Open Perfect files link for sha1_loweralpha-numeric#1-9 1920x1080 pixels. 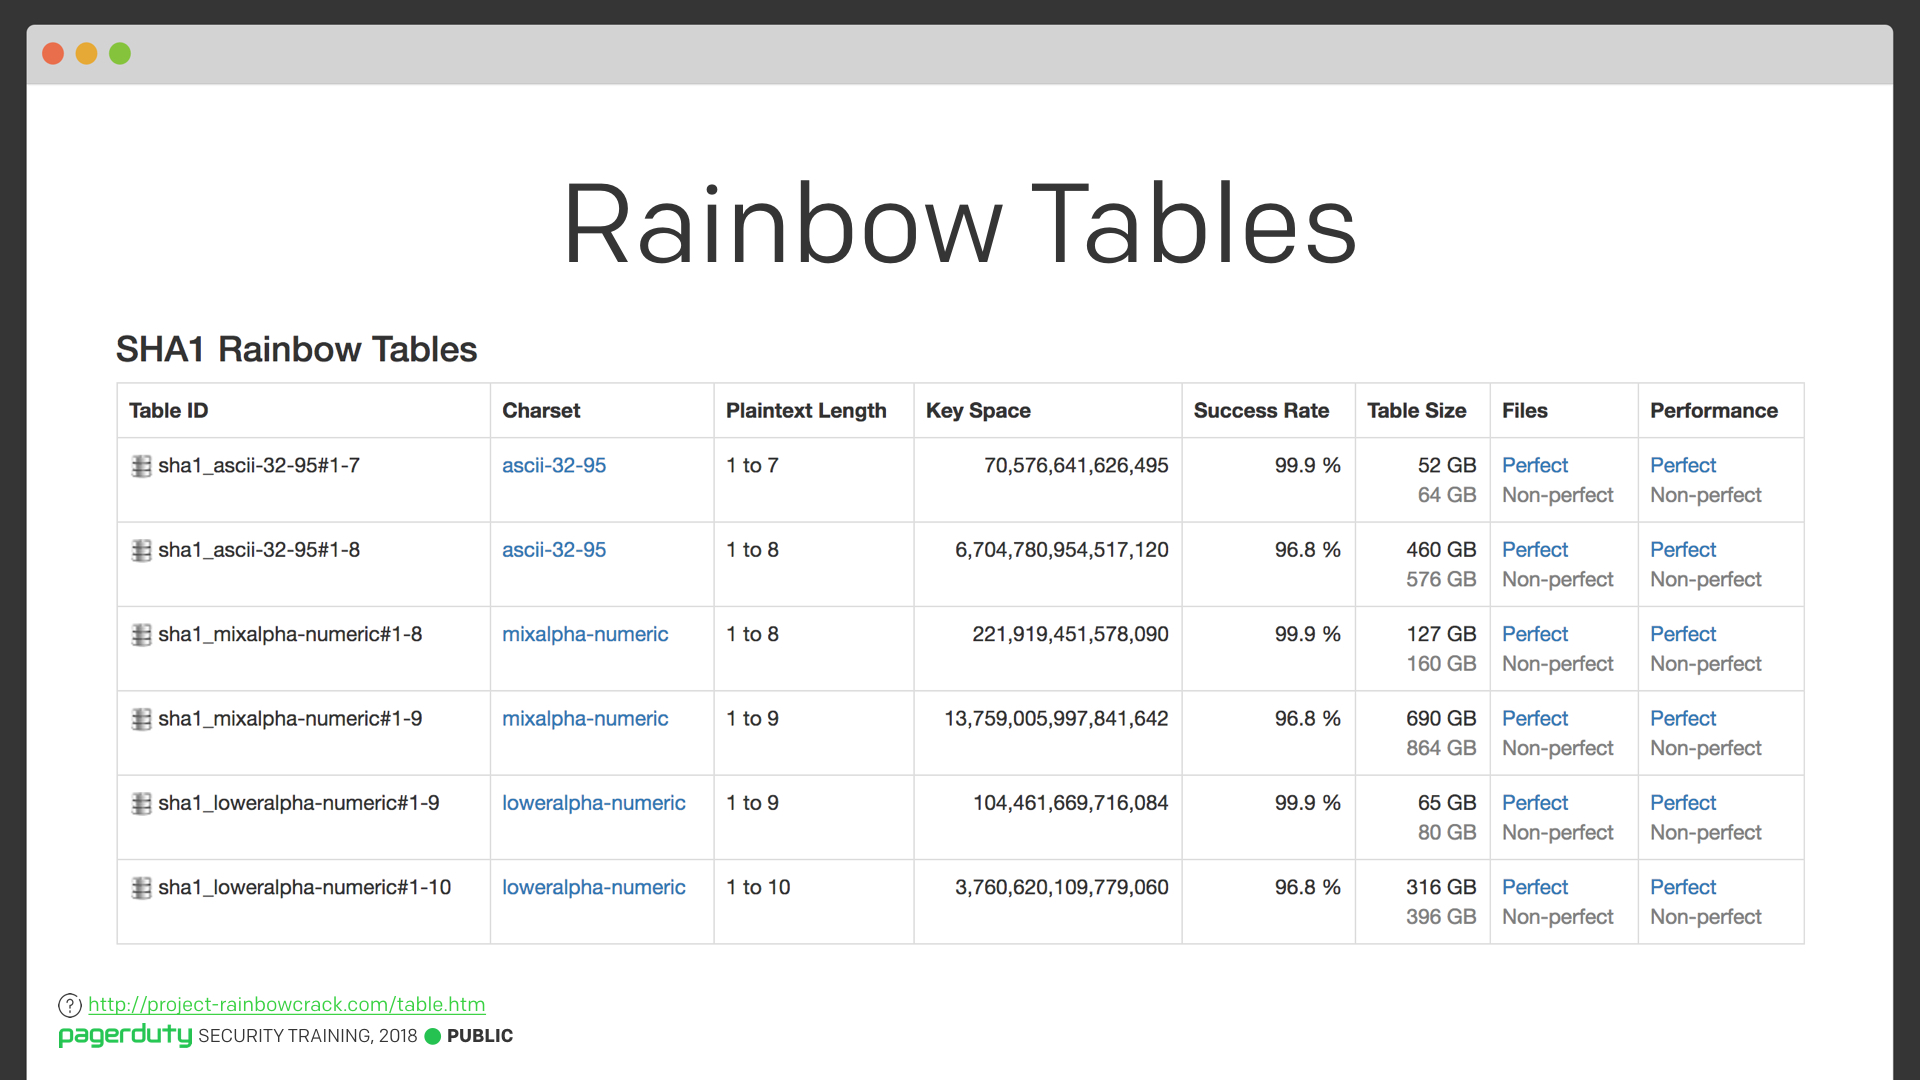coord(1535,802)
